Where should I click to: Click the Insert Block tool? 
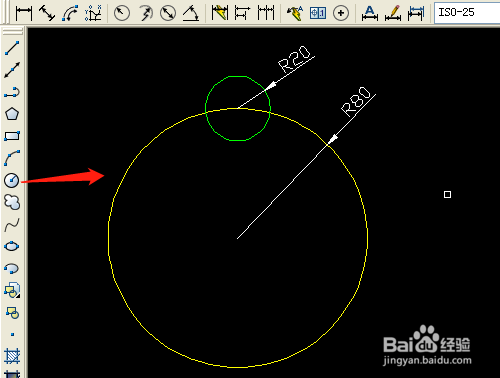pos(12,290)
